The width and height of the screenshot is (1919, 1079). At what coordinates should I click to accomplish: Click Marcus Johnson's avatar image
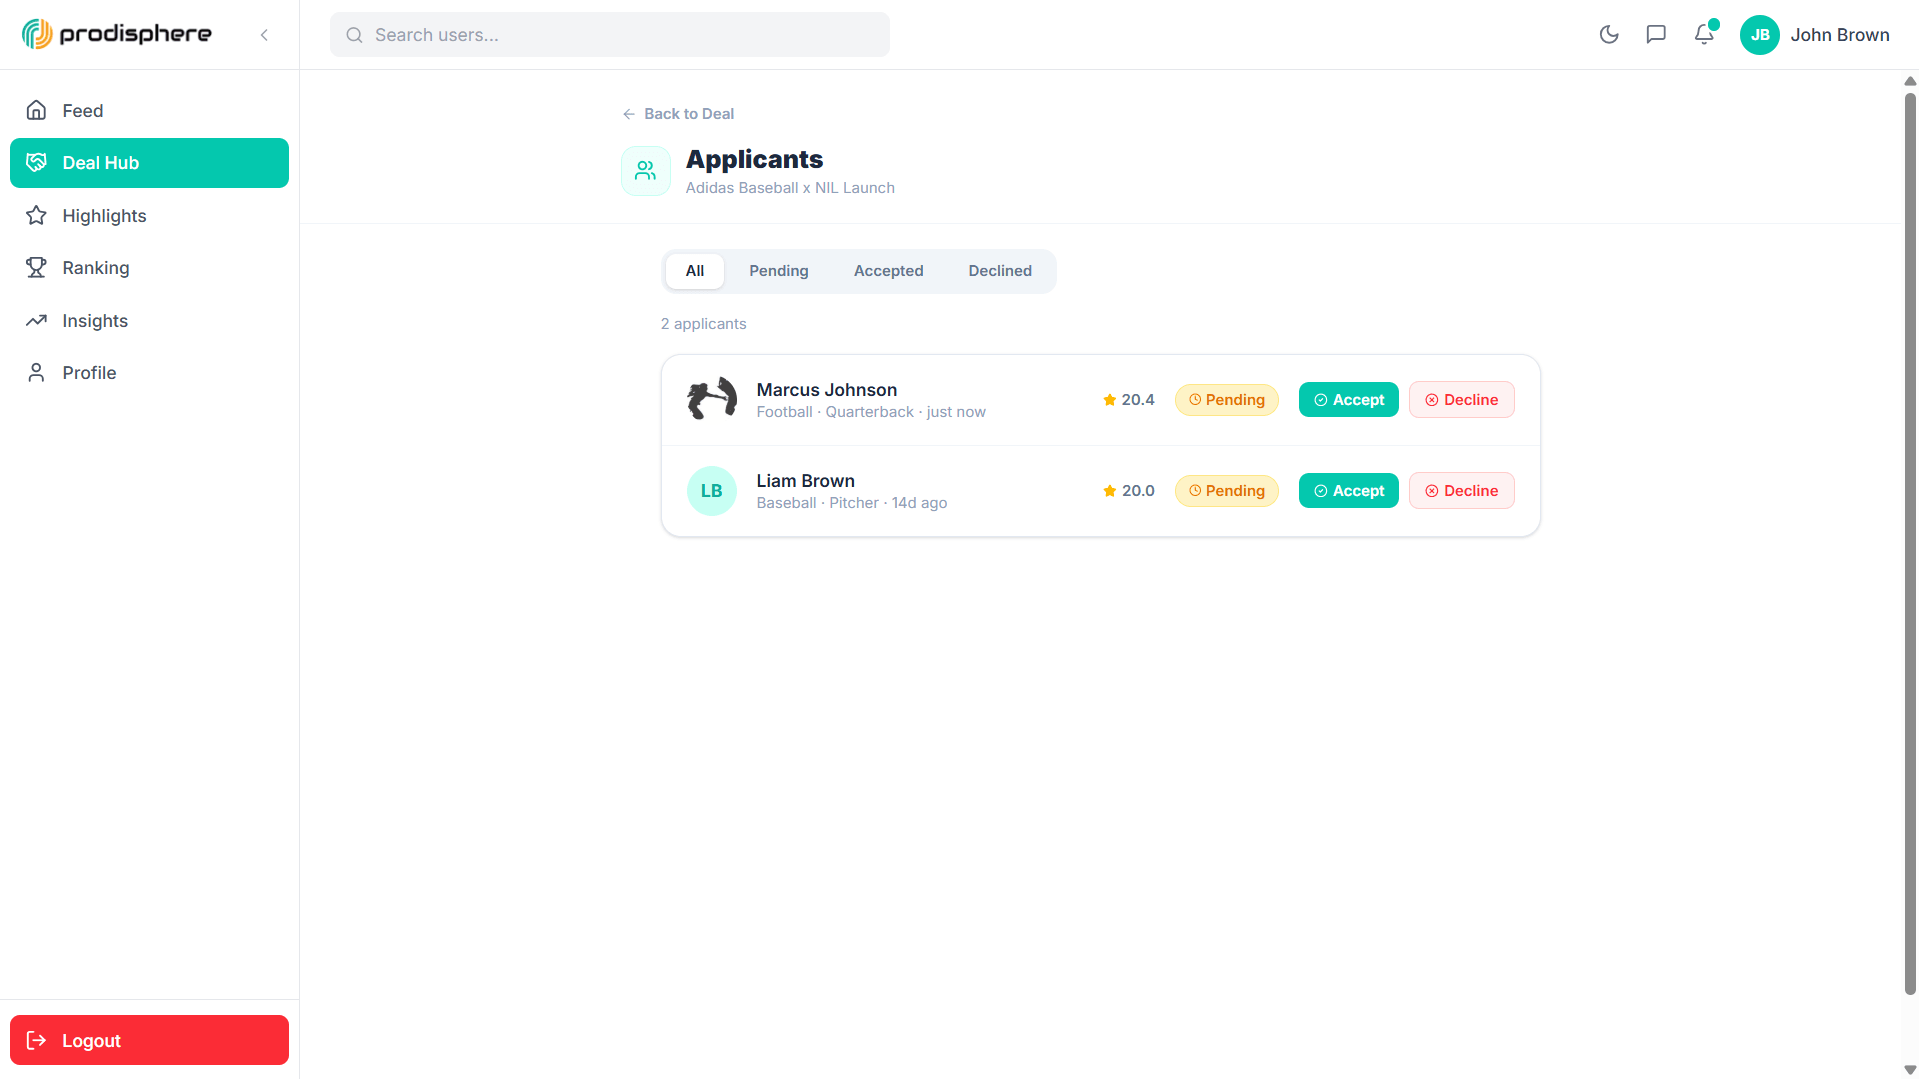pyautogui.click(x=711, y=399)
